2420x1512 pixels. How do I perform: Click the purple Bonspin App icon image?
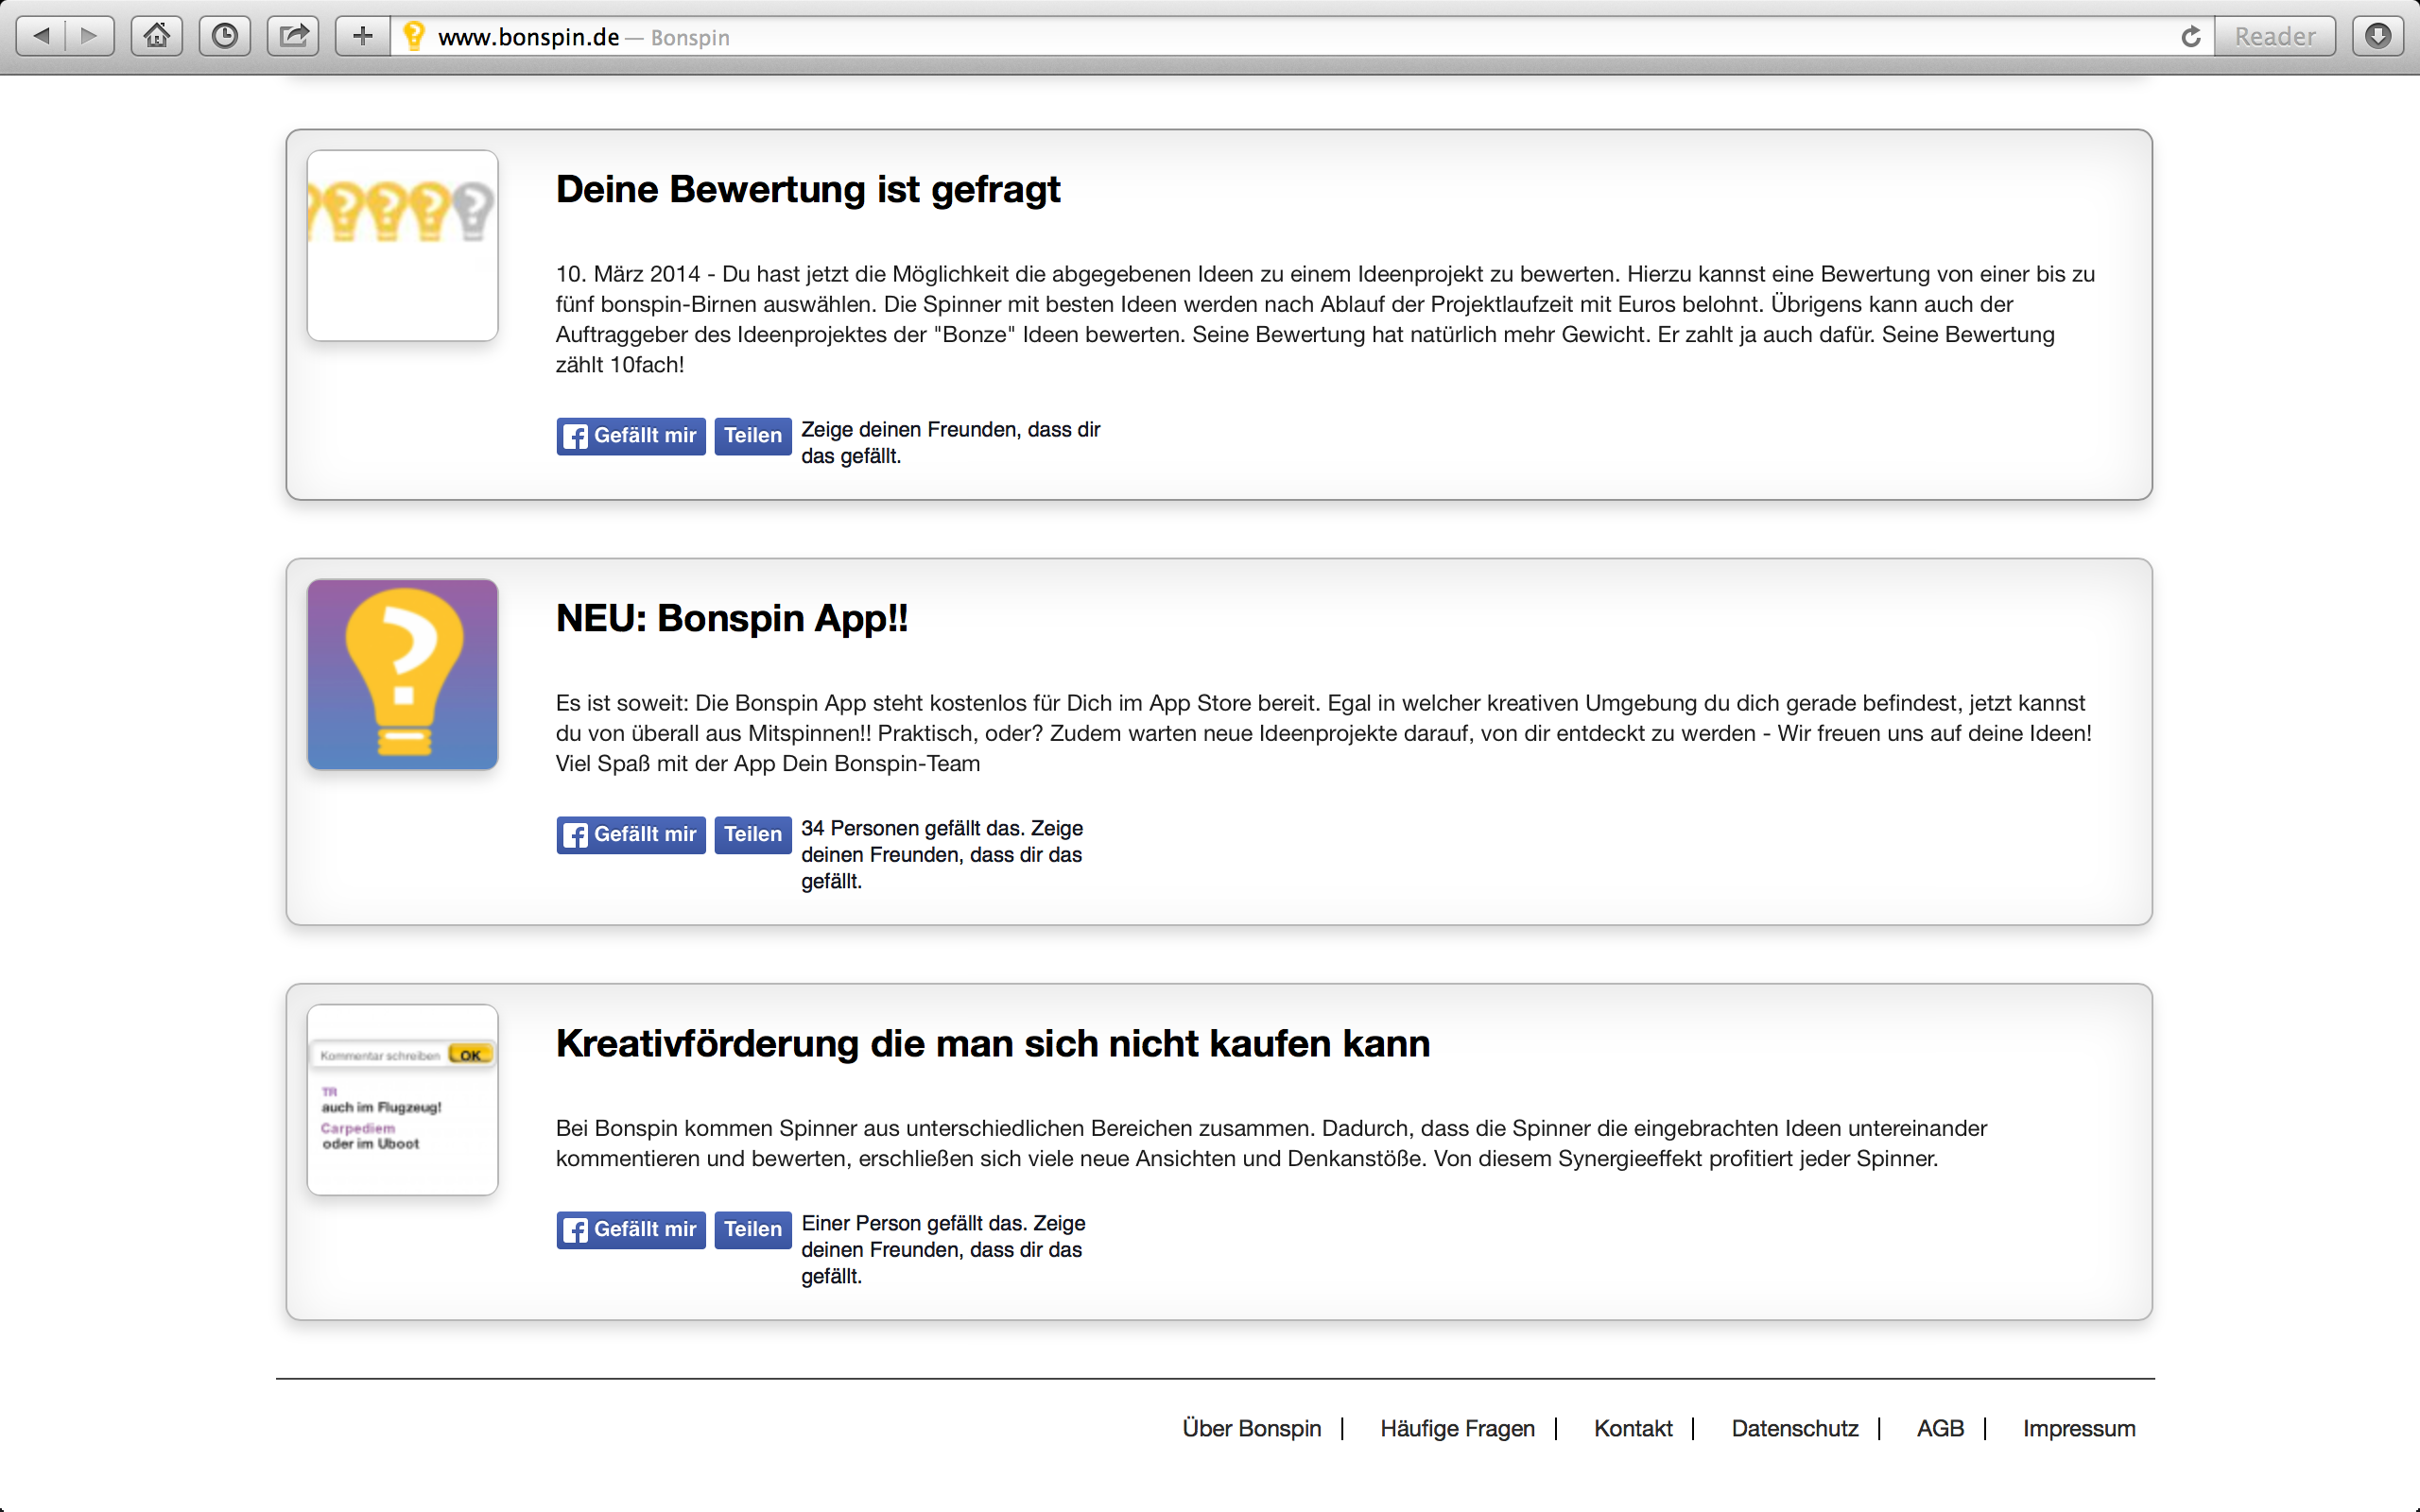[x=402, y=674]
